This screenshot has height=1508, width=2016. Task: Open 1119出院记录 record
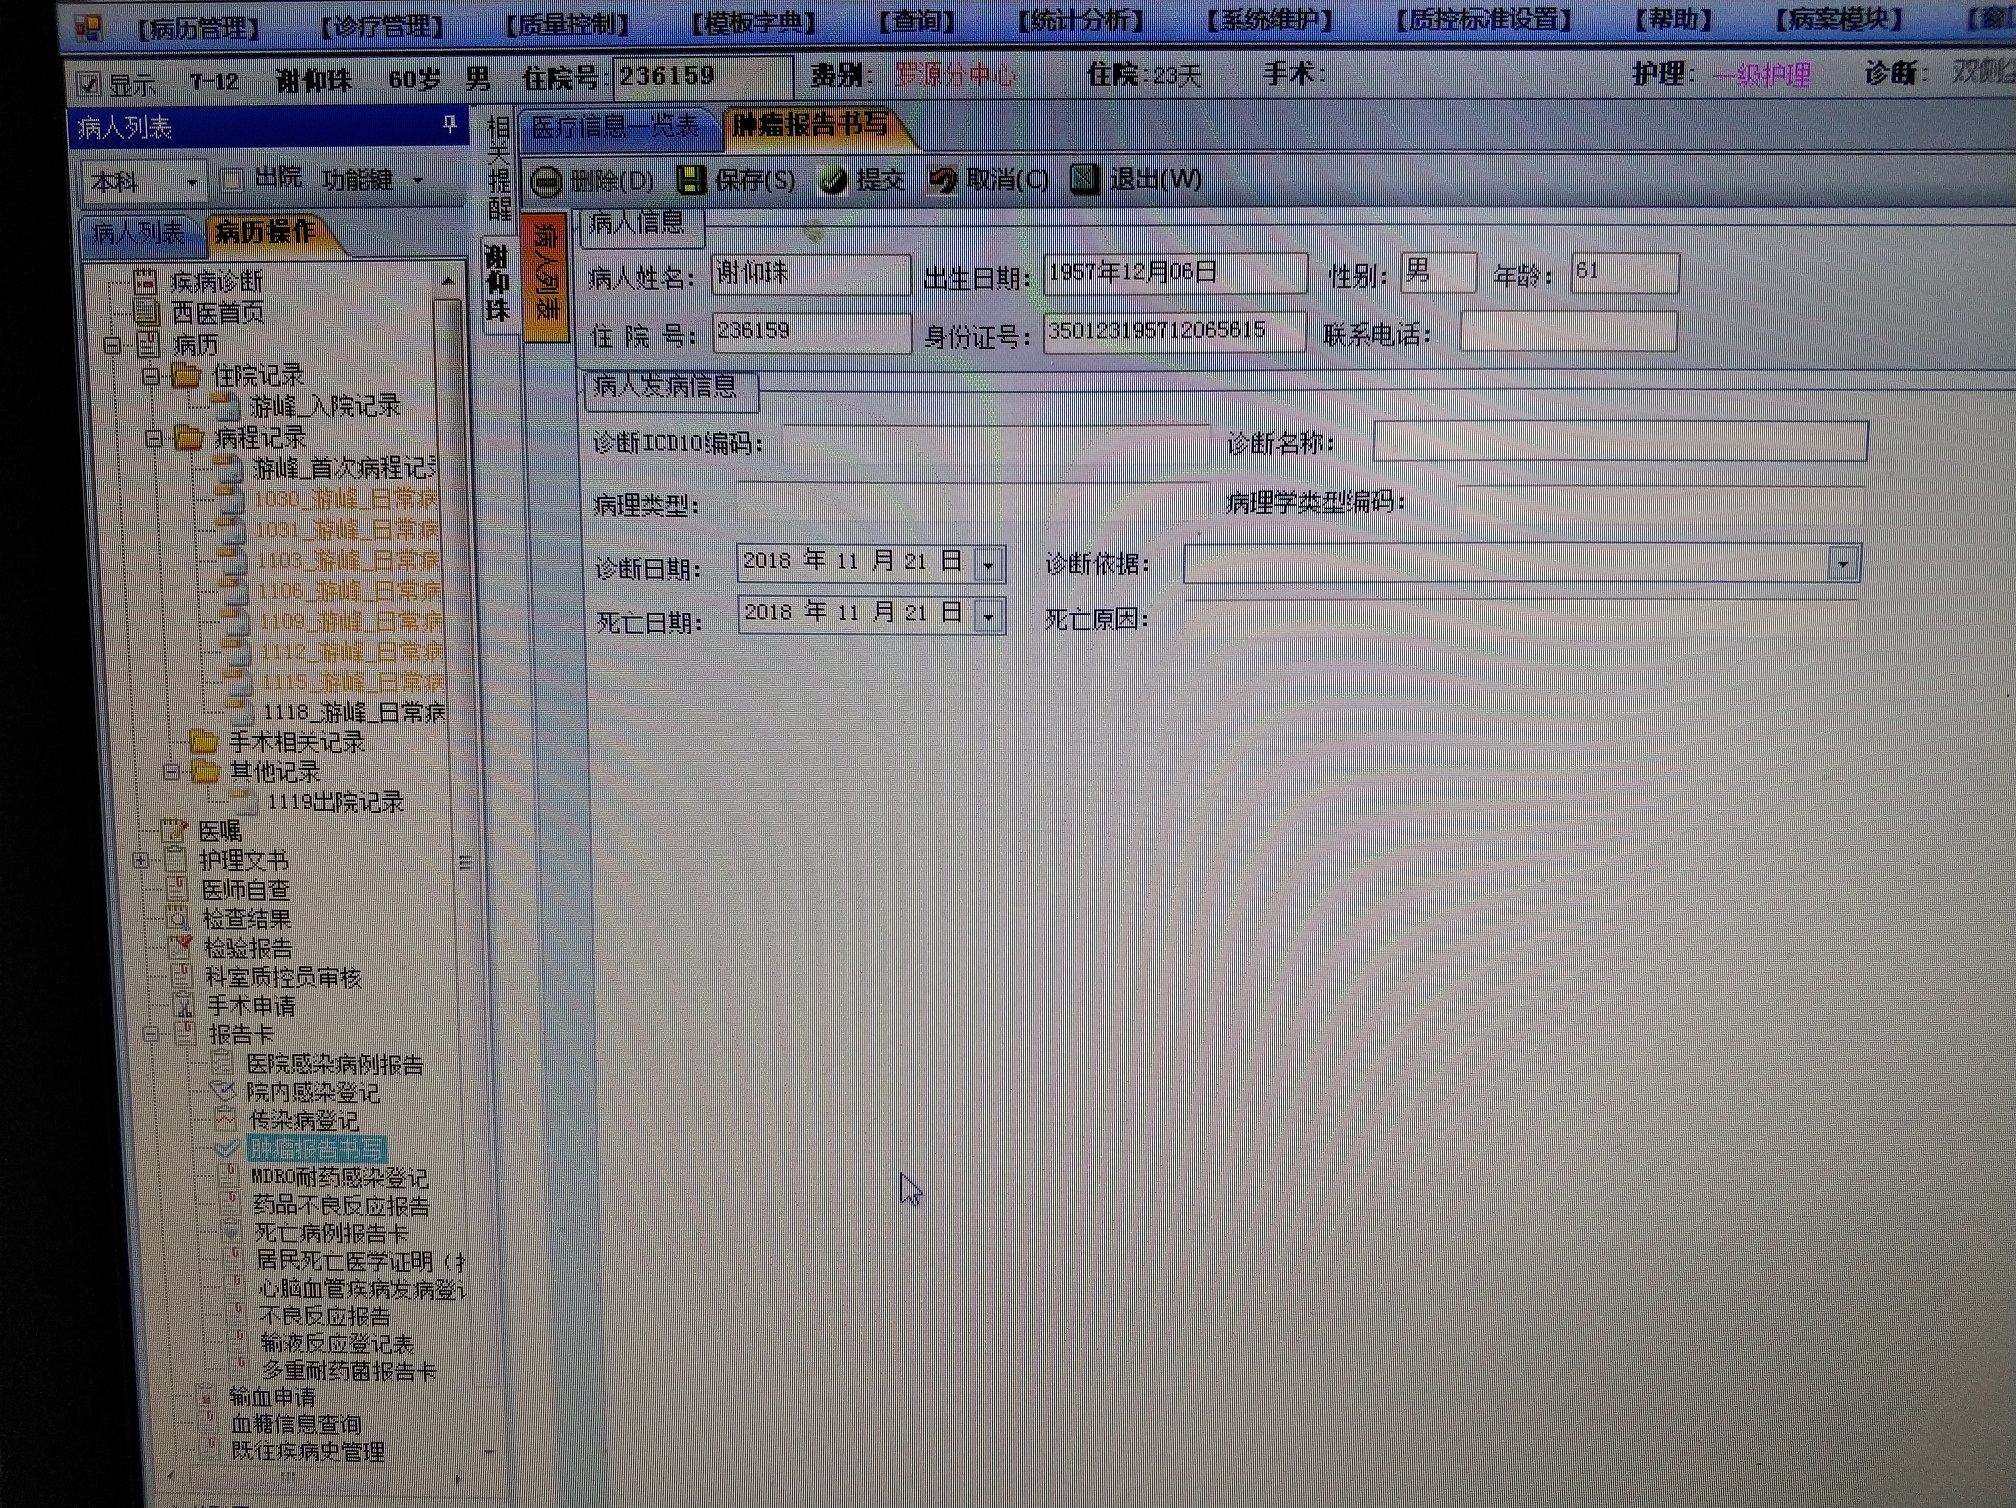(x=334, y=802)
